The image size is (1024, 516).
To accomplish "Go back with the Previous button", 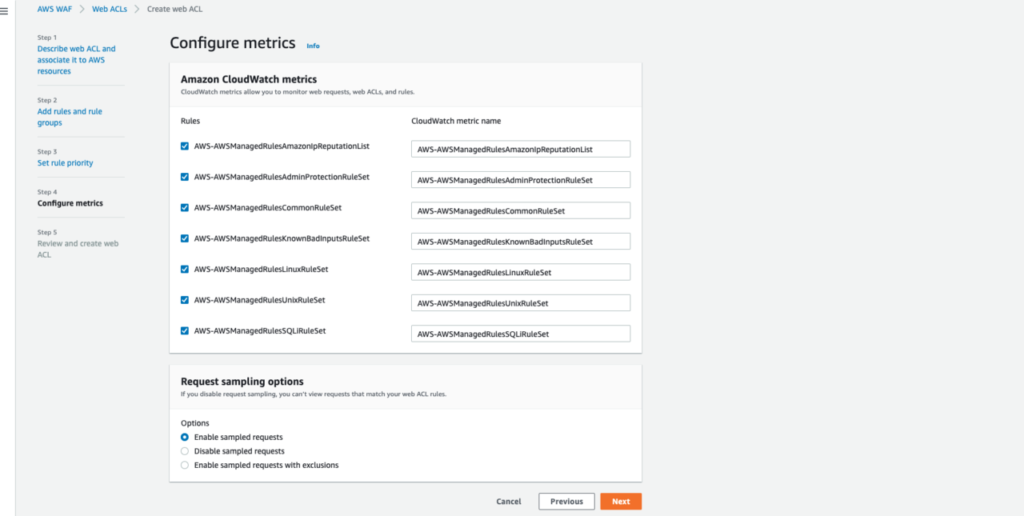I will [566, 502].
